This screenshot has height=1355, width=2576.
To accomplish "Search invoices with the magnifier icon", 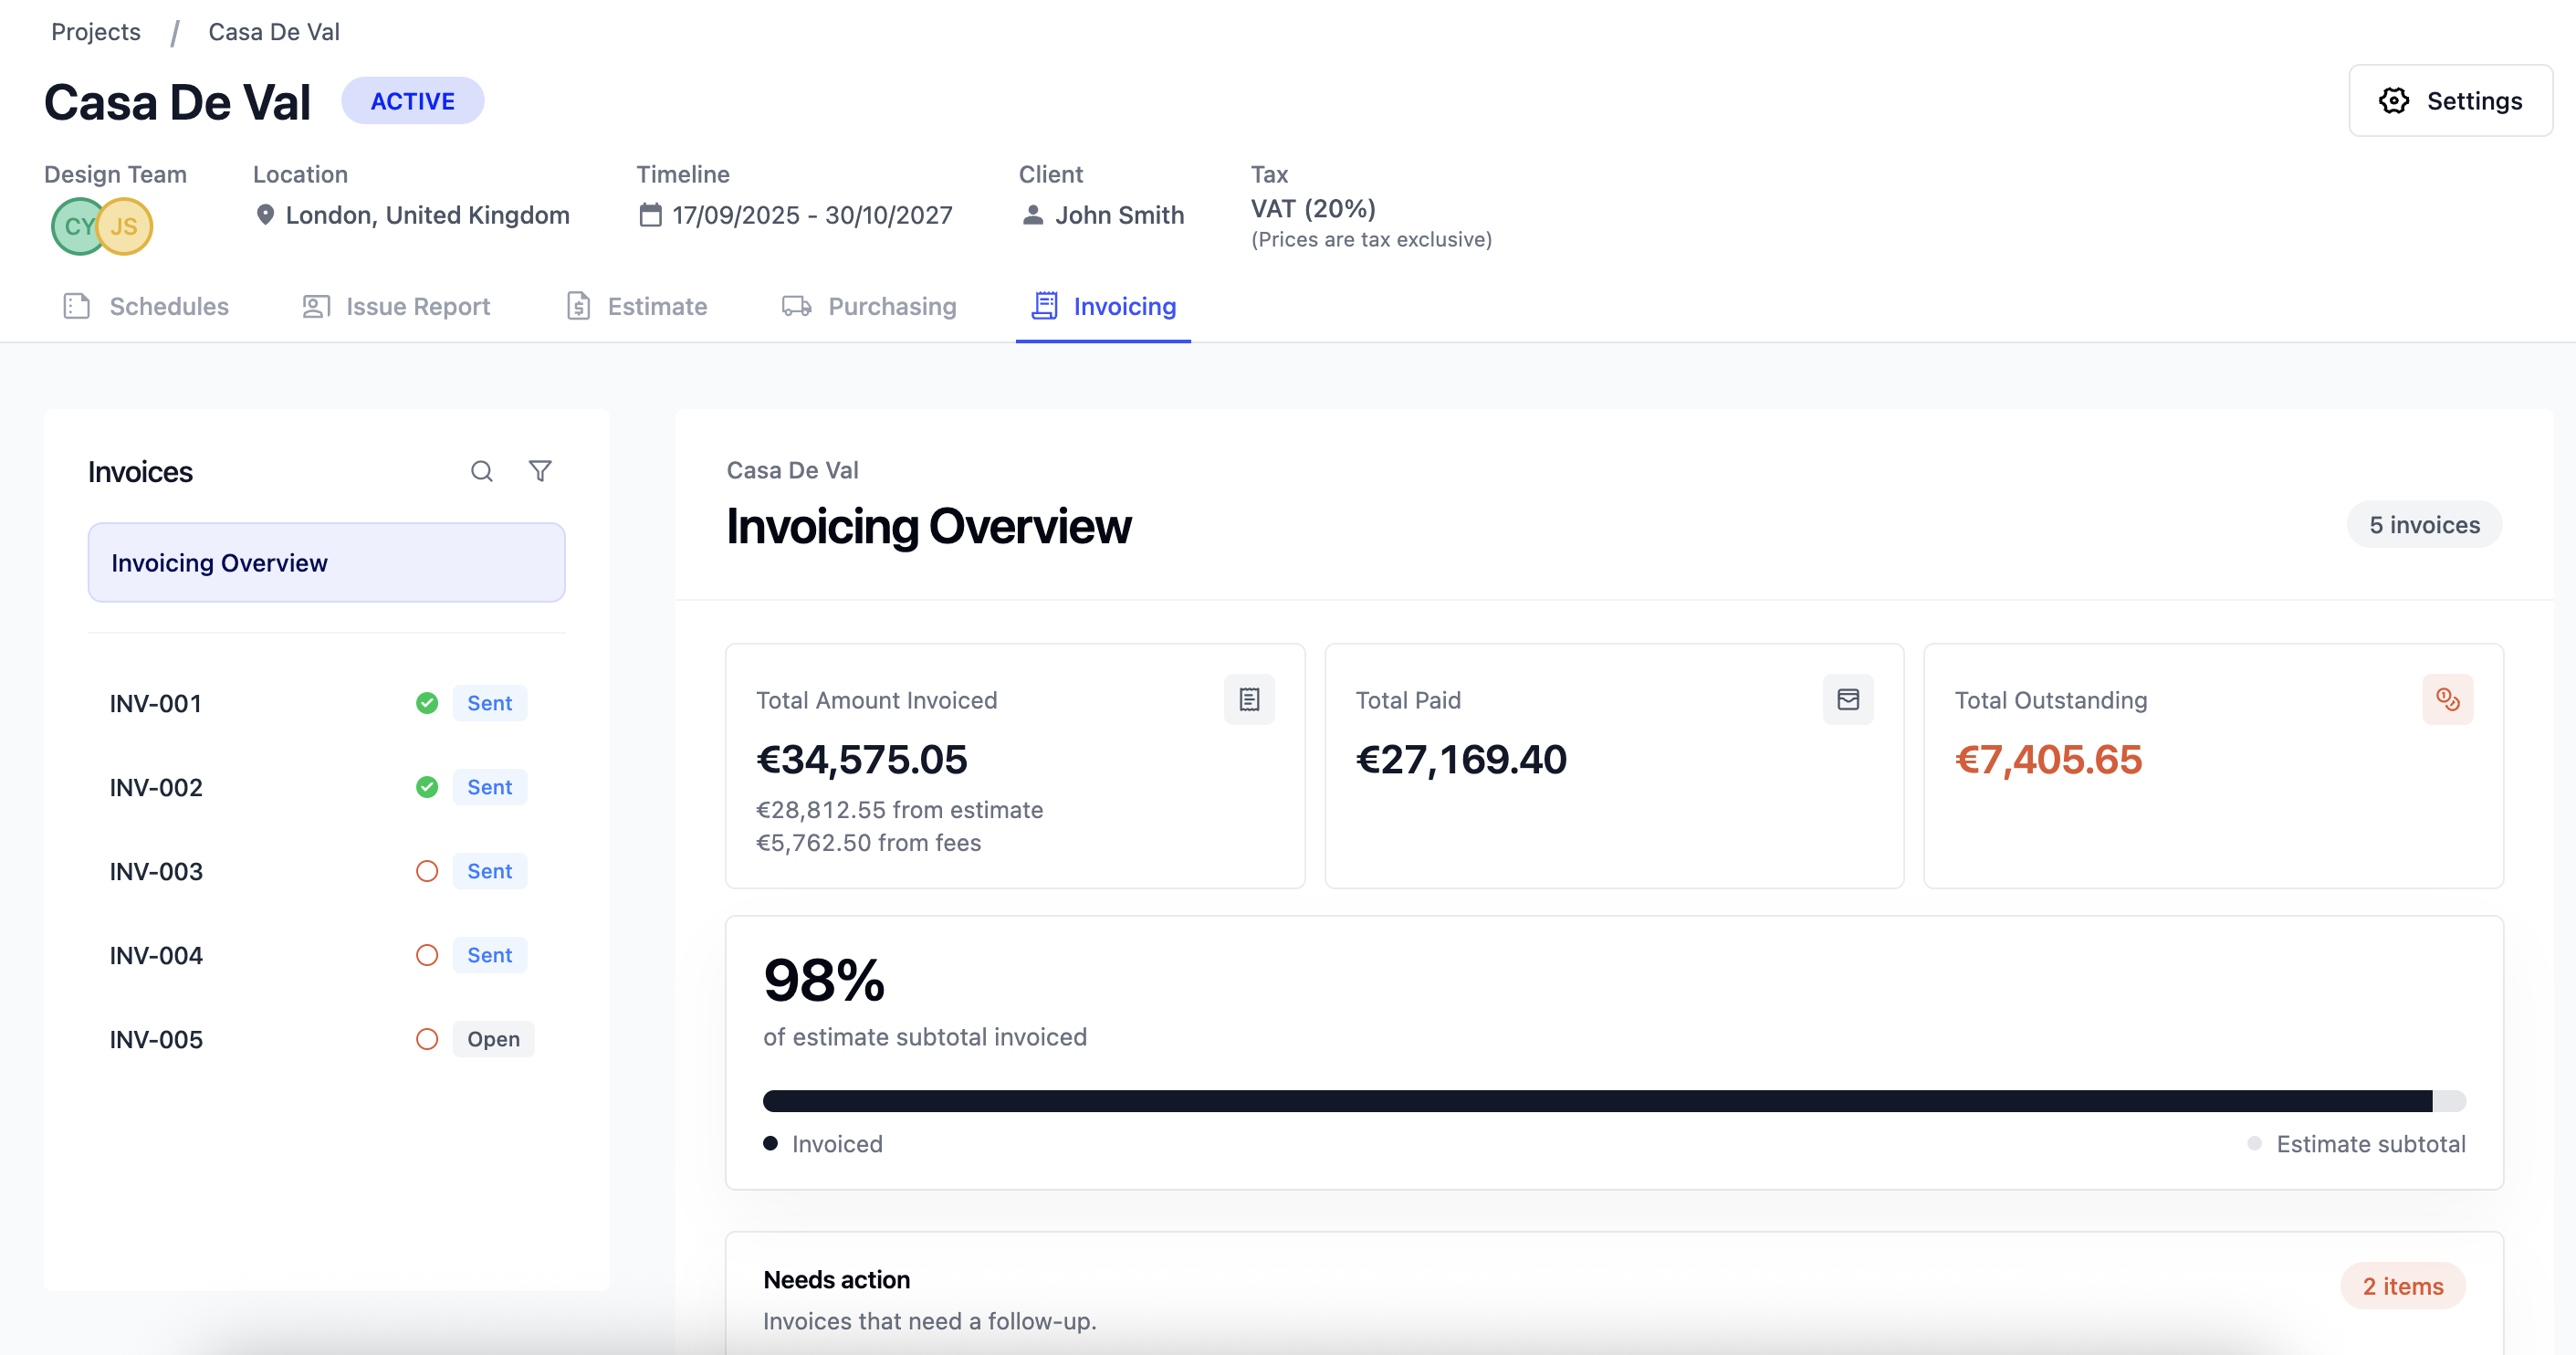I will (482, 471).
